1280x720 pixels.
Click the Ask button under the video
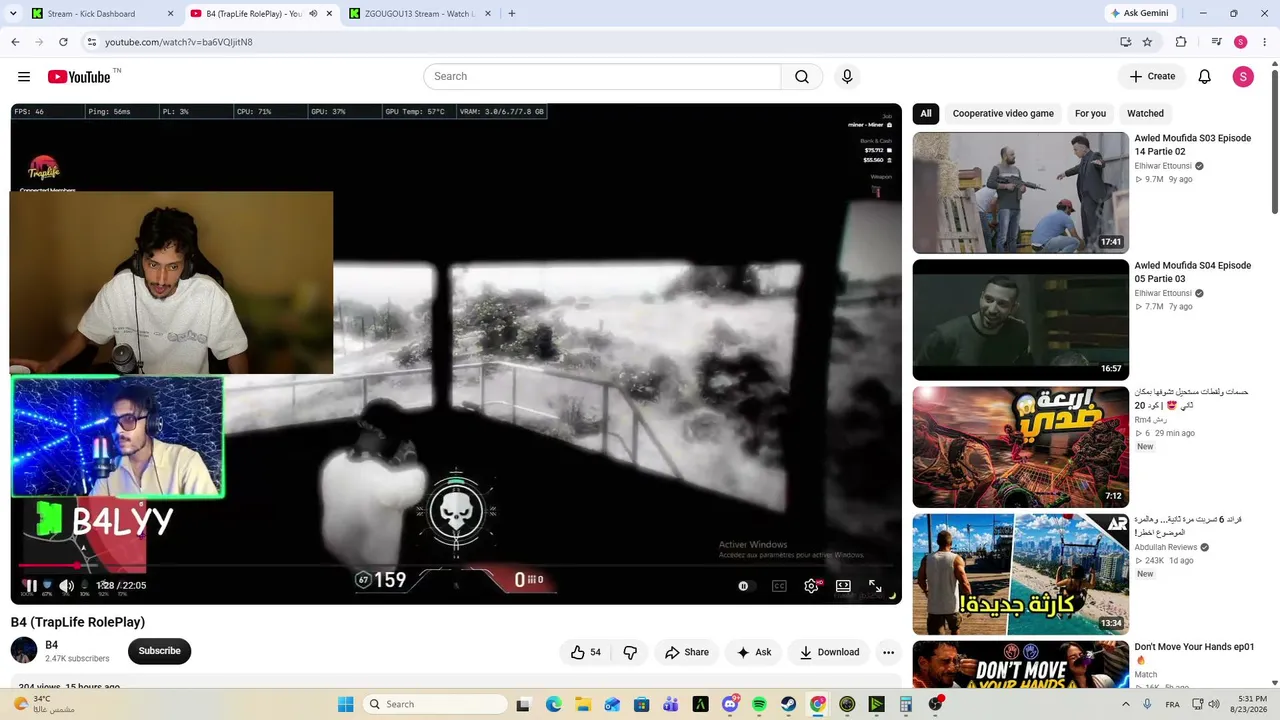click(x=754, y=652)
